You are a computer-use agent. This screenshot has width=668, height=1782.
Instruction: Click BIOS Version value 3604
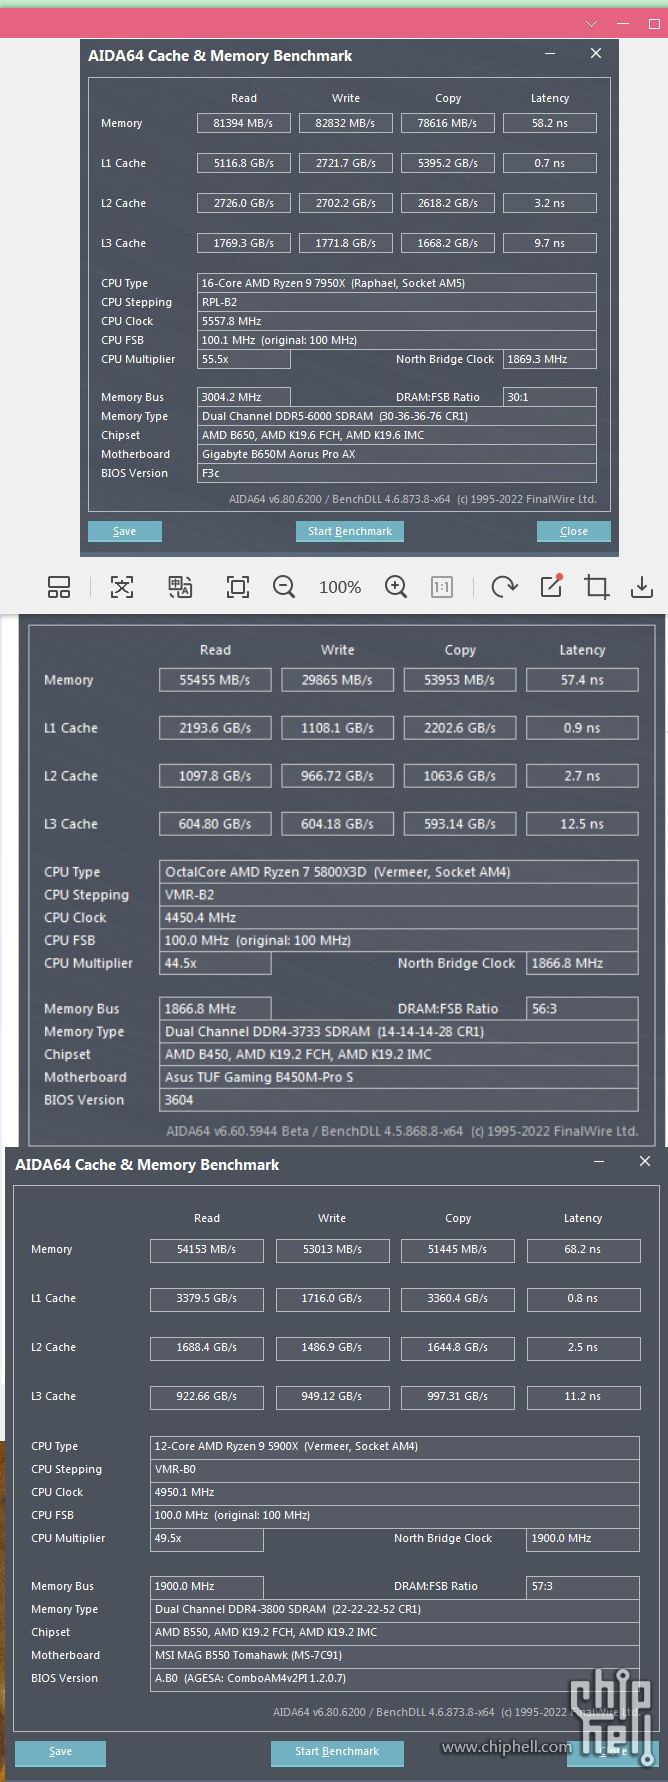(x=399, y=1100)
